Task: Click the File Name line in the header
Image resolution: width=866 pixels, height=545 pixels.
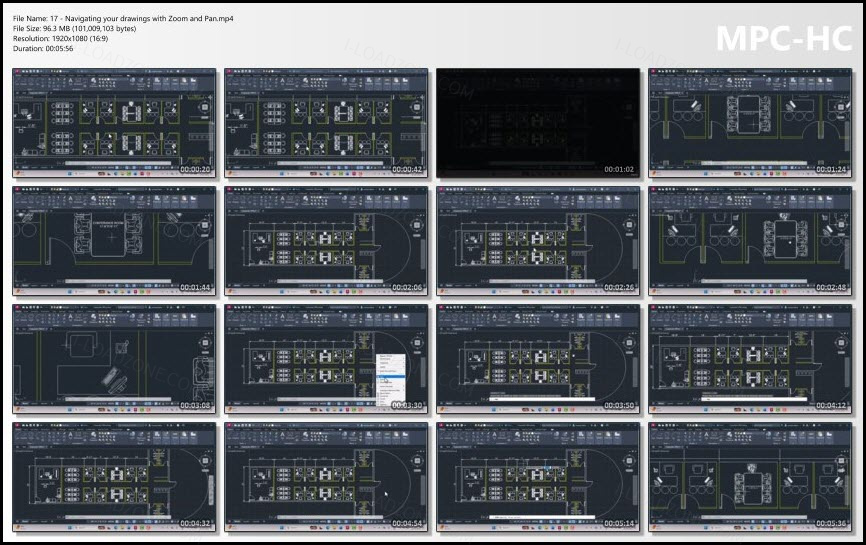Action: point(123,18)
